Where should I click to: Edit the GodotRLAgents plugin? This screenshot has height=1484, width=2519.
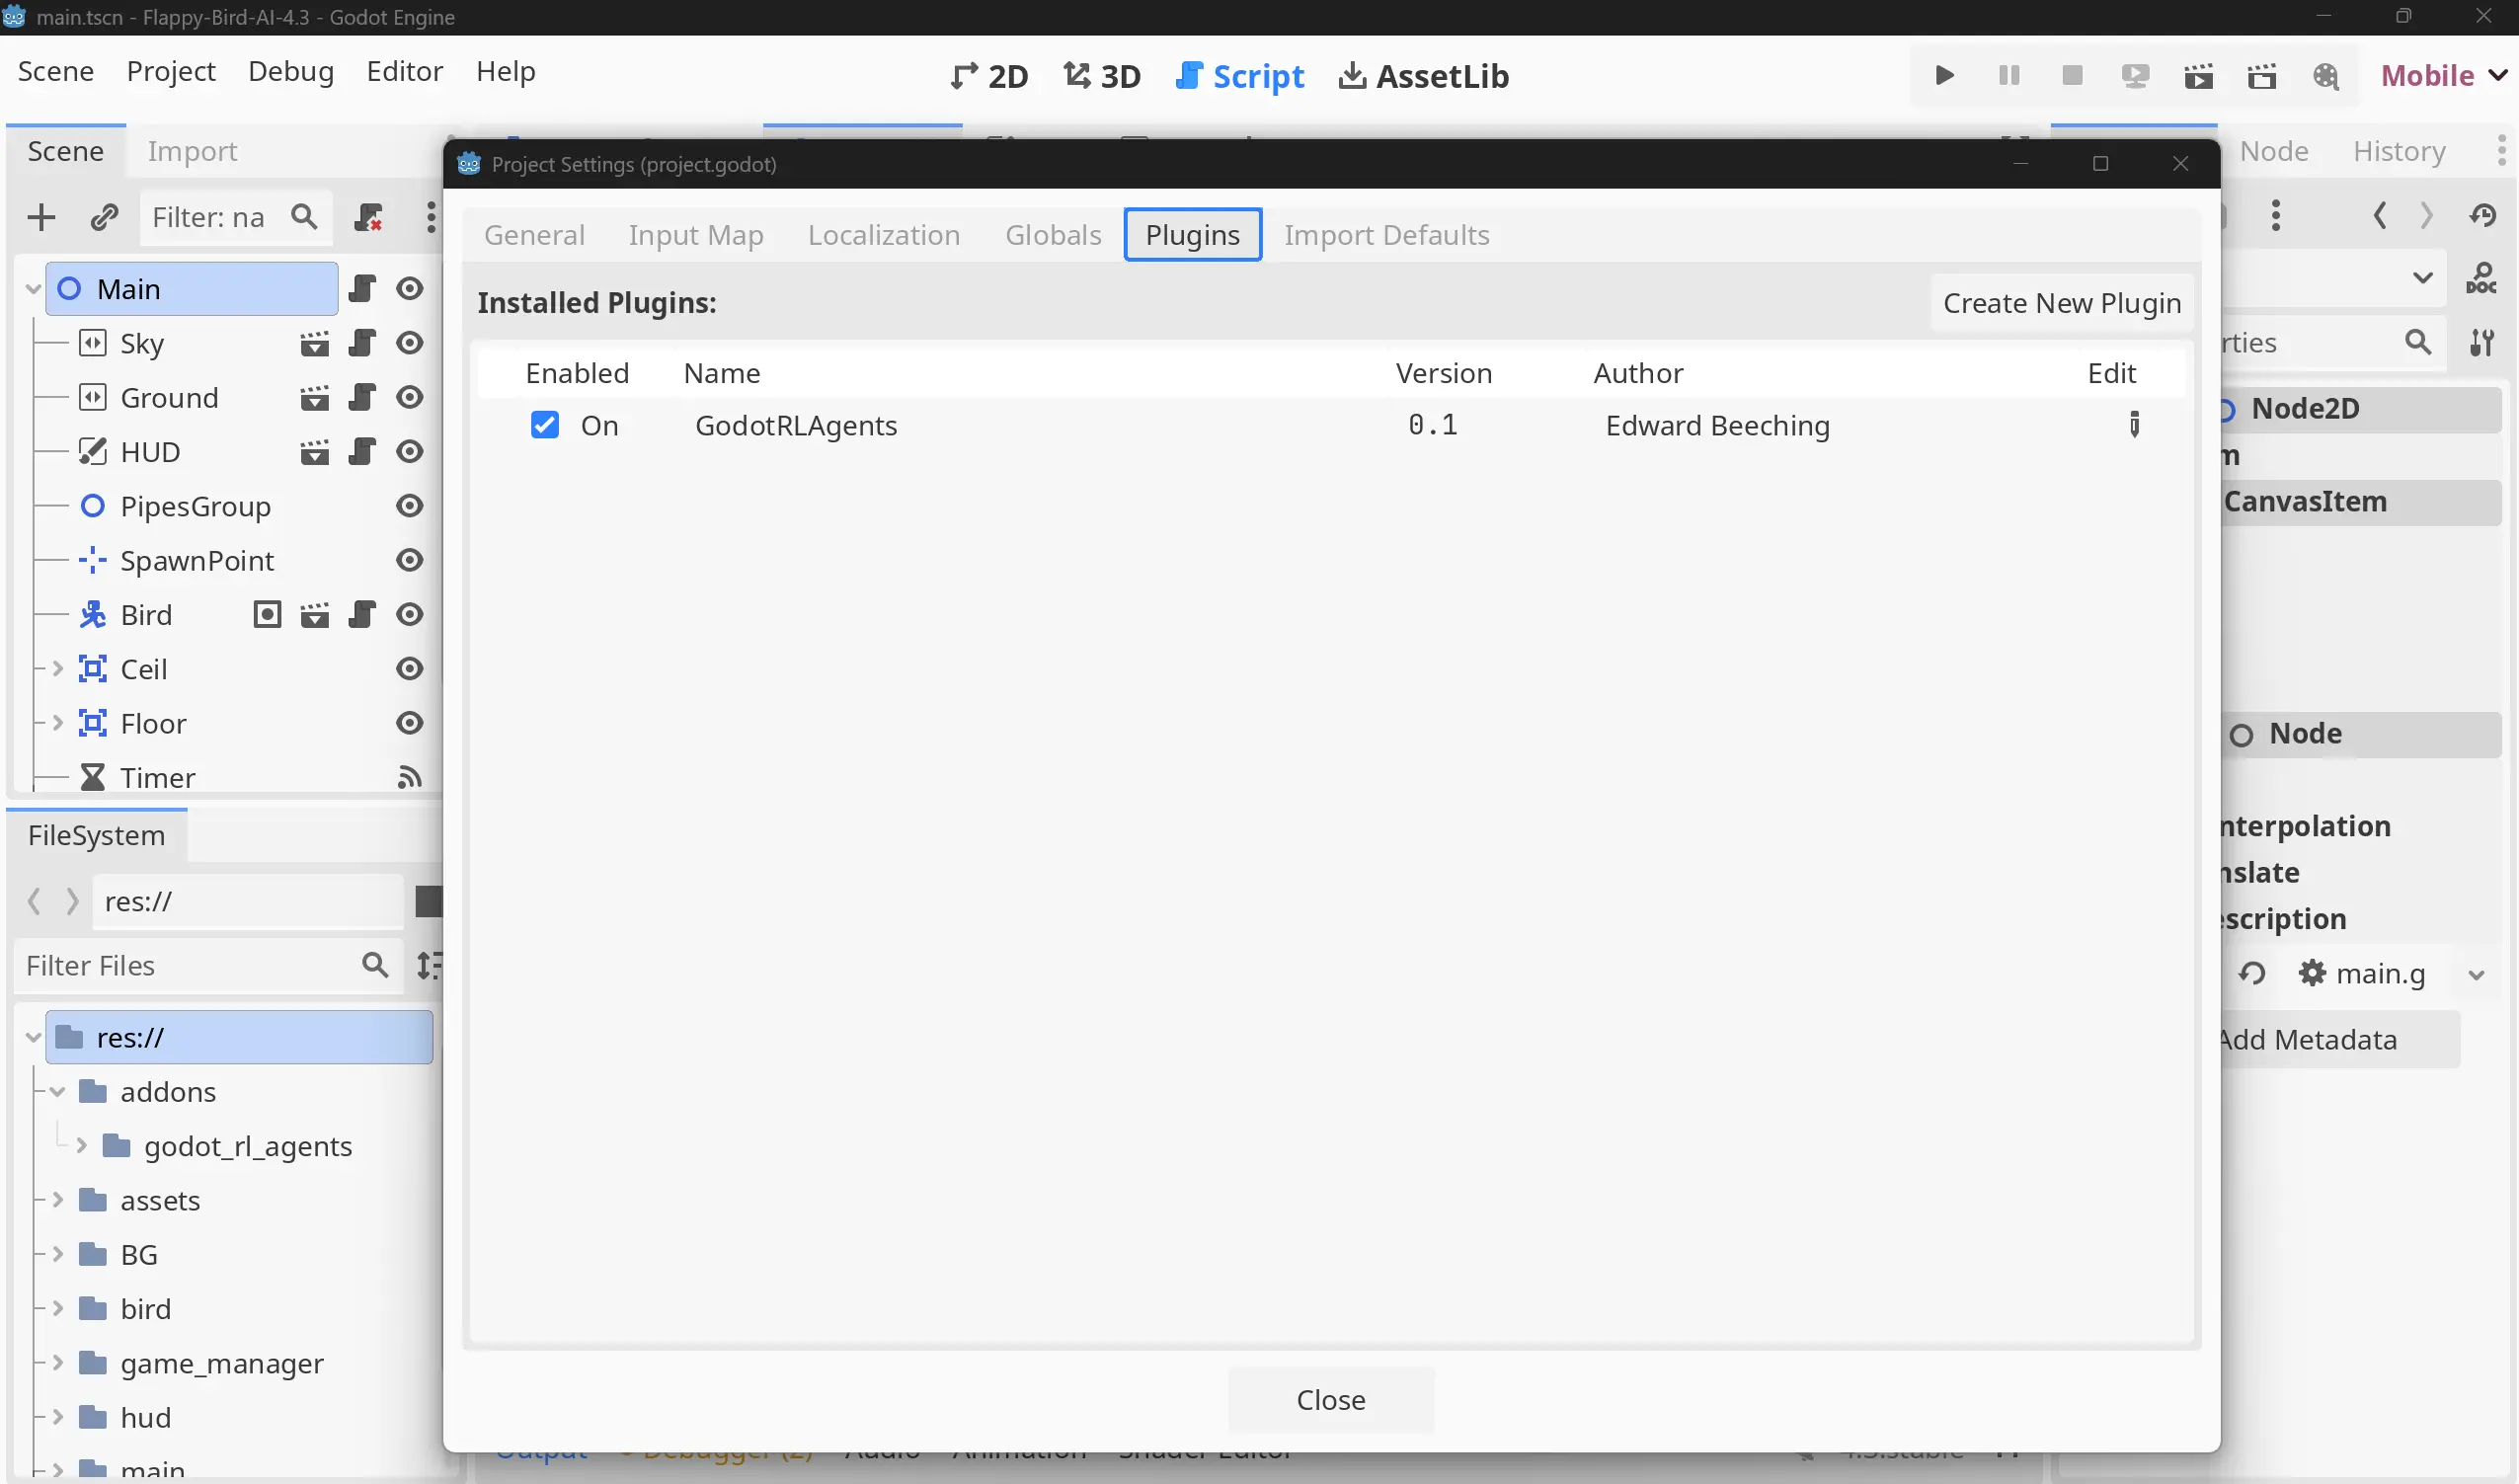[2134, 425]
